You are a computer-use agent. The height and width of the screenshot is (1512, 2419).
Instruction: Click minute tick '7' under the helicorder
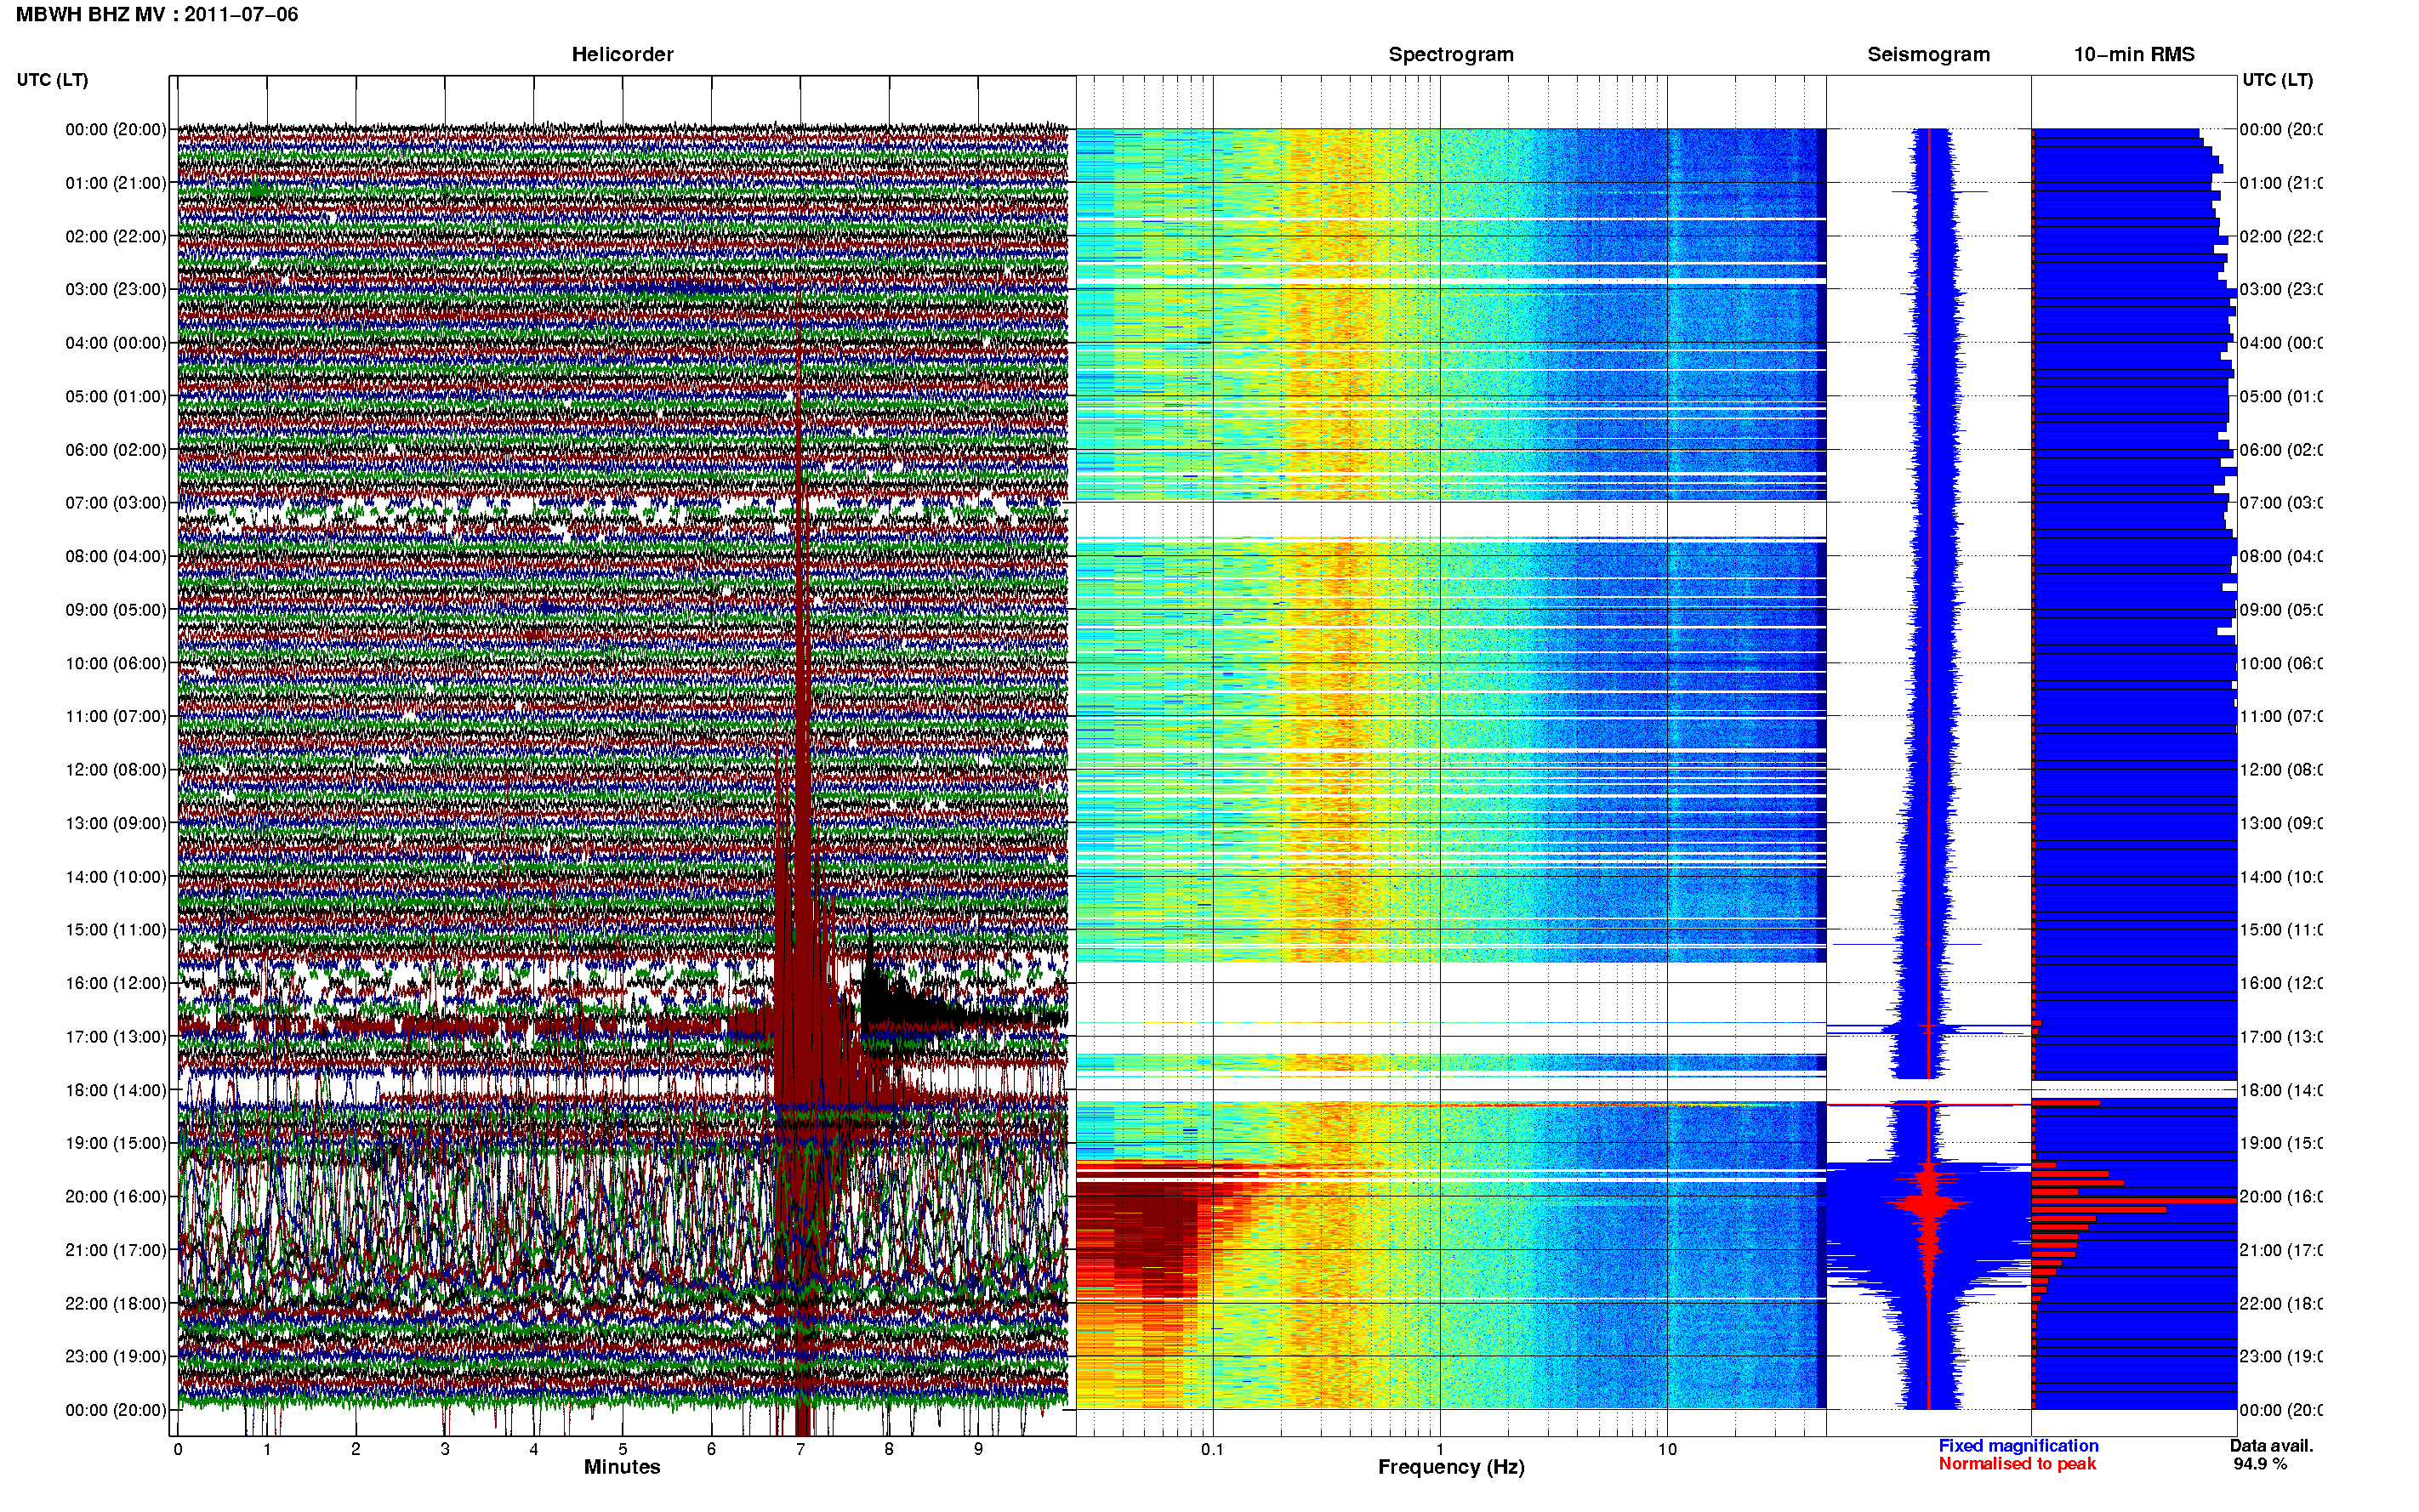tap(800, 1449)
